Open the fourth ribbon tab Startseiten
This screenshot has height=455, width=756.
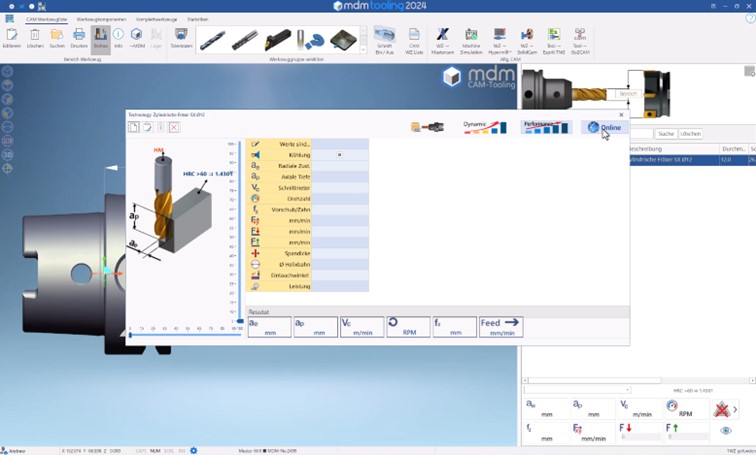pyautogui.click(x=198, y=19)
